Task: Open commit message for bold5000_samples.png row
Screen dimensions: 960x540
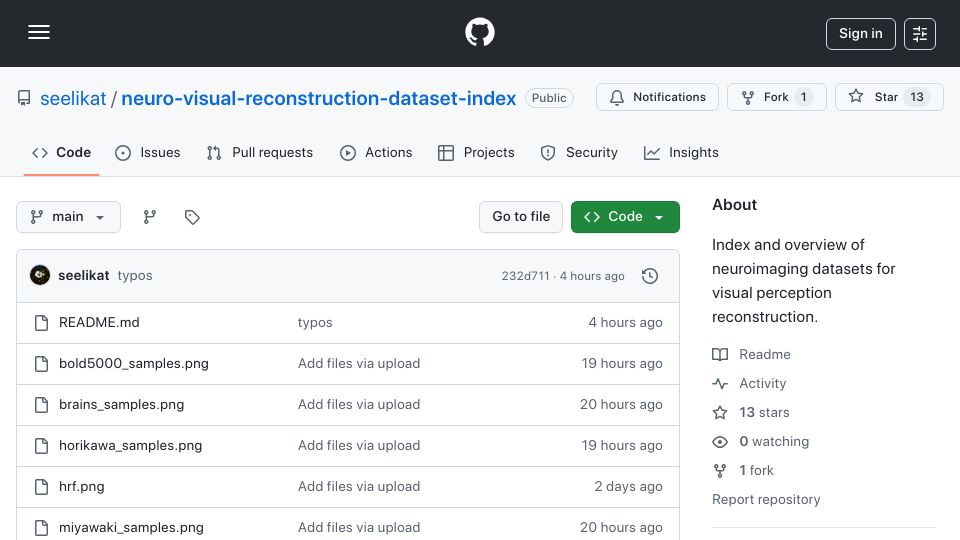Action: pos(359,364)
